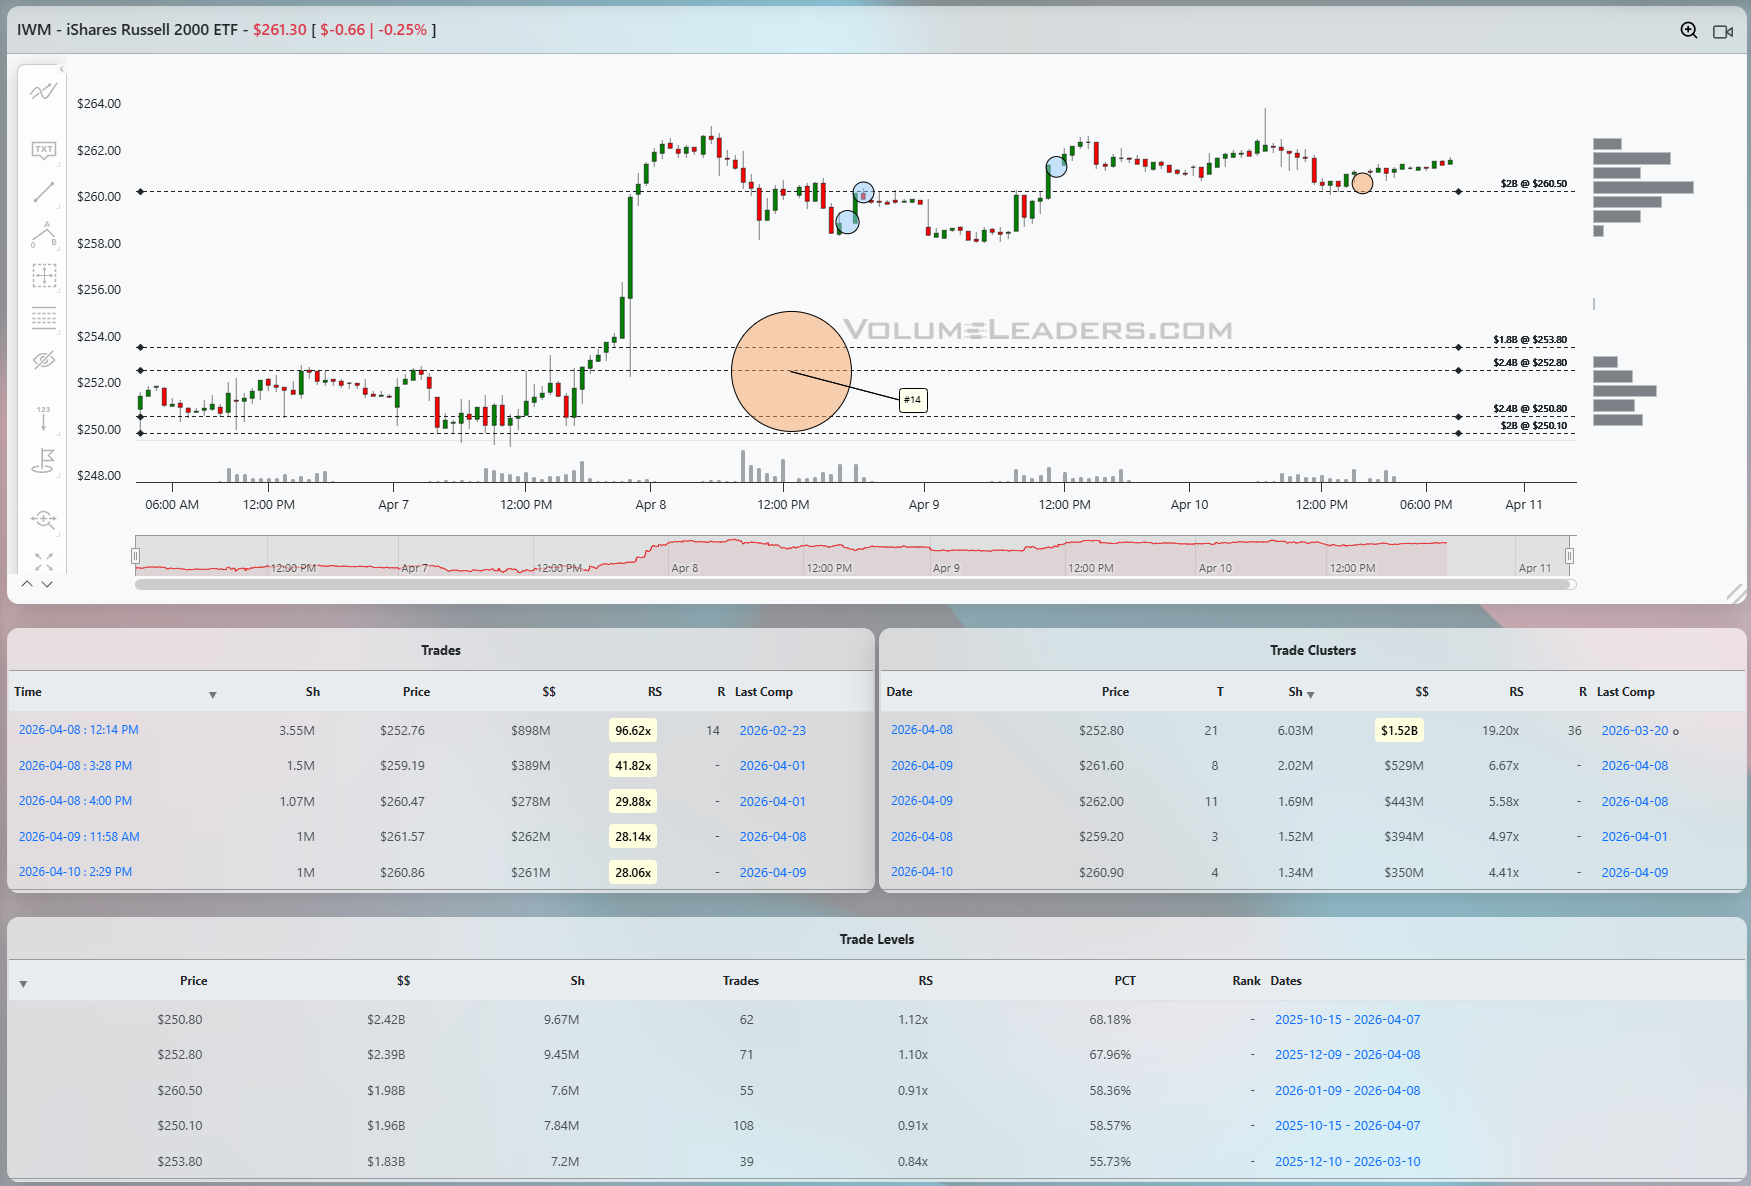
Task: Open trade 2026-04-09 : 11:58 AM
Action: click(79, 837)
